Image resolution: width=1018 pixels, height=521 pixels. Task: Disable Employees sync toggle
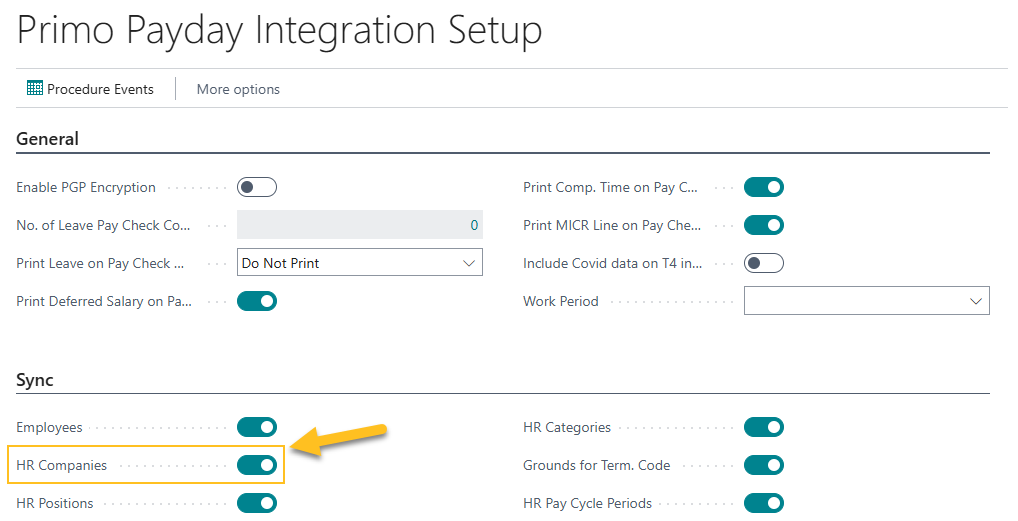click(257, 427)
